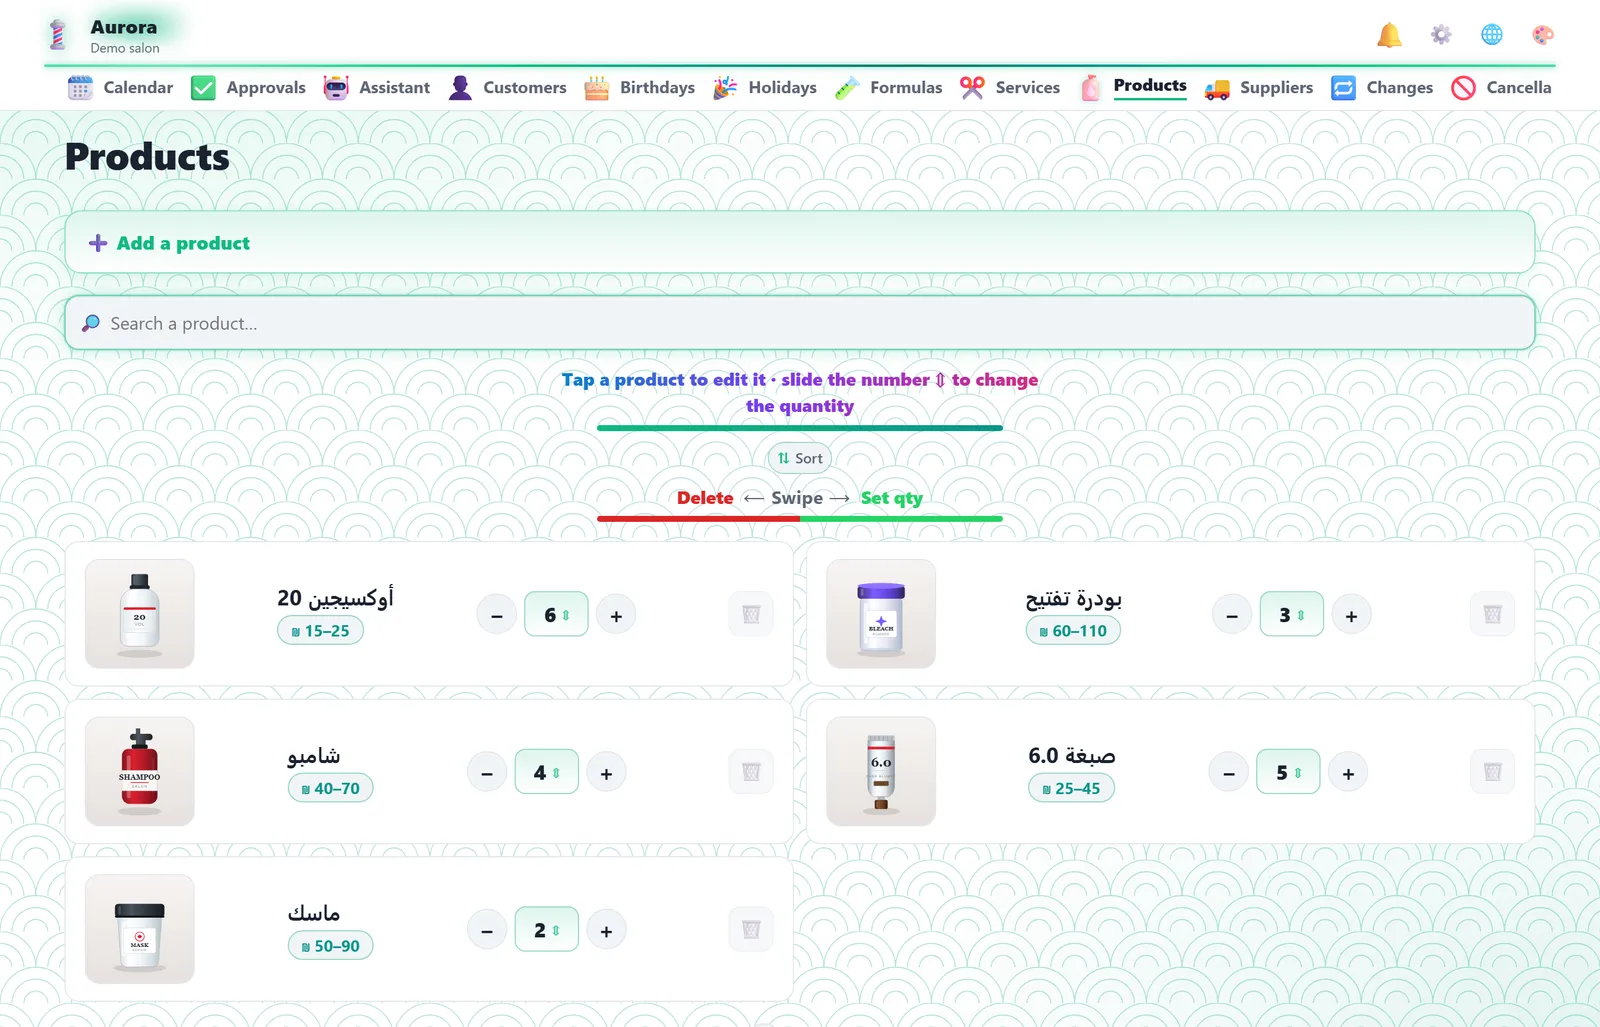
Task: Switch to the Customers tab
Action: pyautogui.click(x=507, y=88)
